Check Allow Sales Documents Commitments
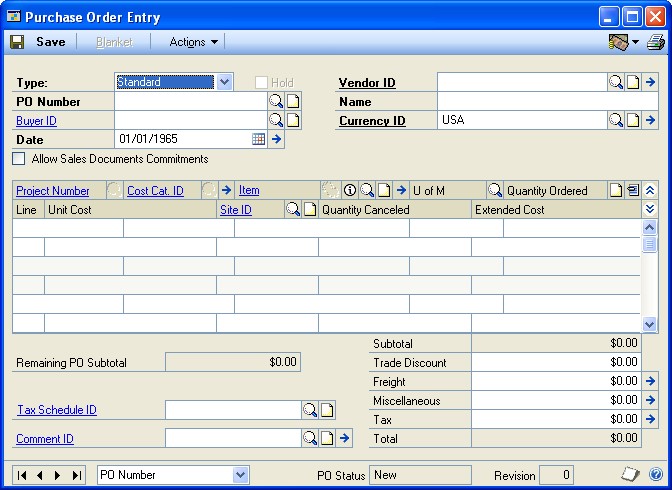This screenshot has height=490, width=672. 19,159
